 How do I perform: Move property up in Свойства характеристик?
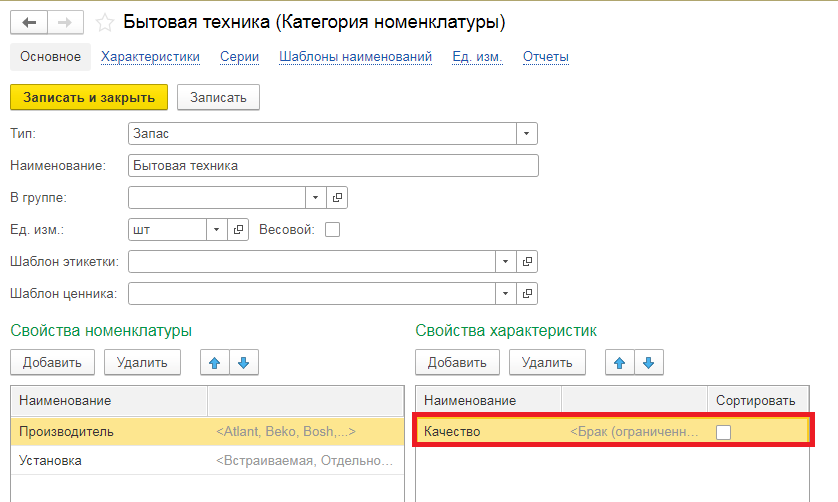(x=620, y=363)
